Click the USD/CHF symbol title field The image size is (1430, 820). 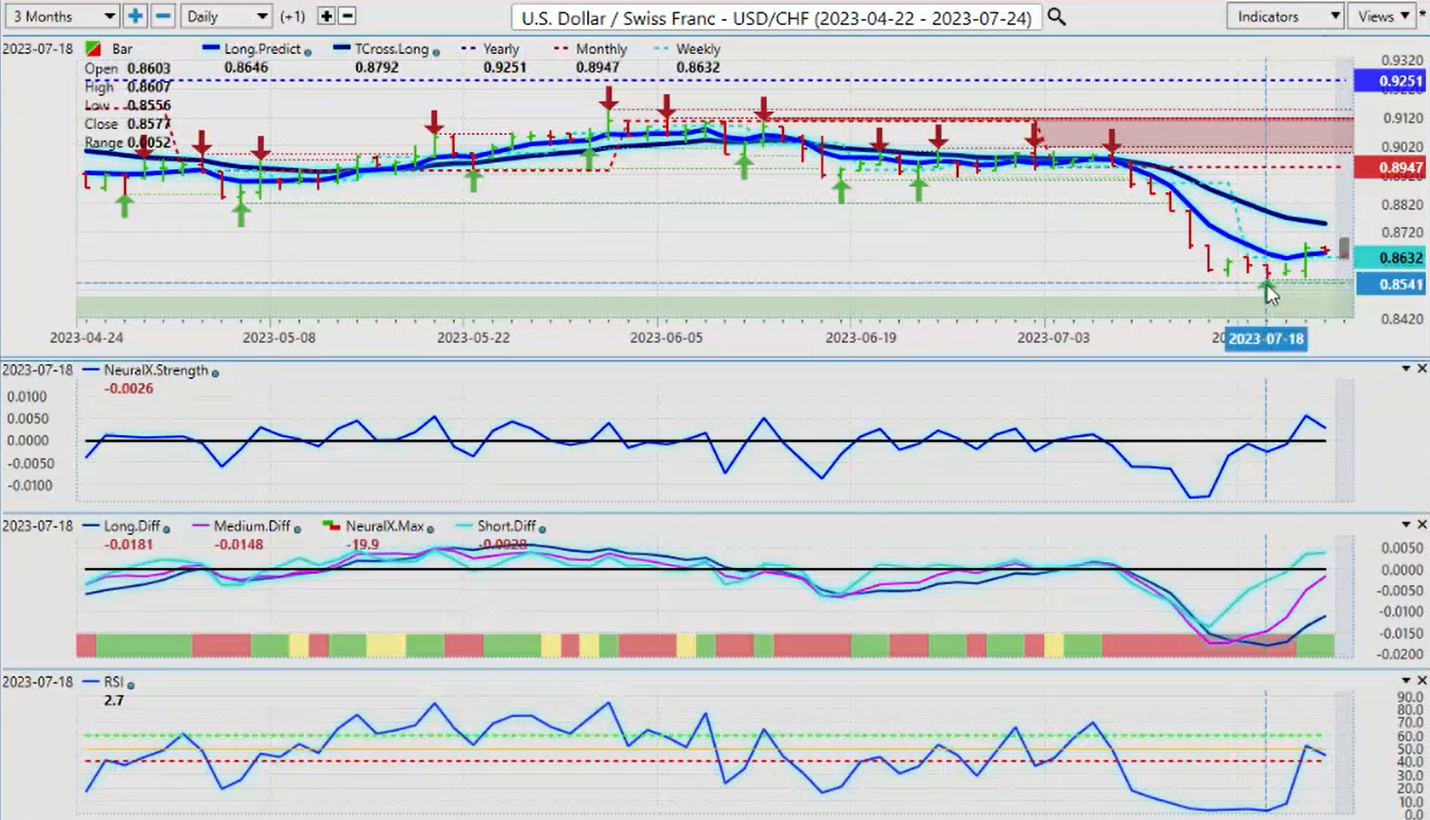(x=776, y=17)
